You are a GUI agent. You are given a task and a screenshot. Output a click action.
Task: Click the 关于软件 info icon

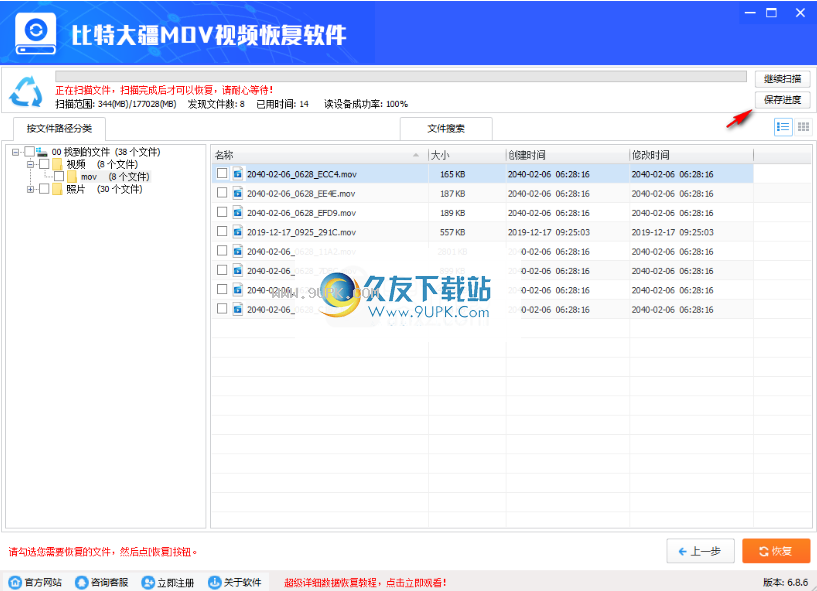pyautogui.click(x=215, y=582)
